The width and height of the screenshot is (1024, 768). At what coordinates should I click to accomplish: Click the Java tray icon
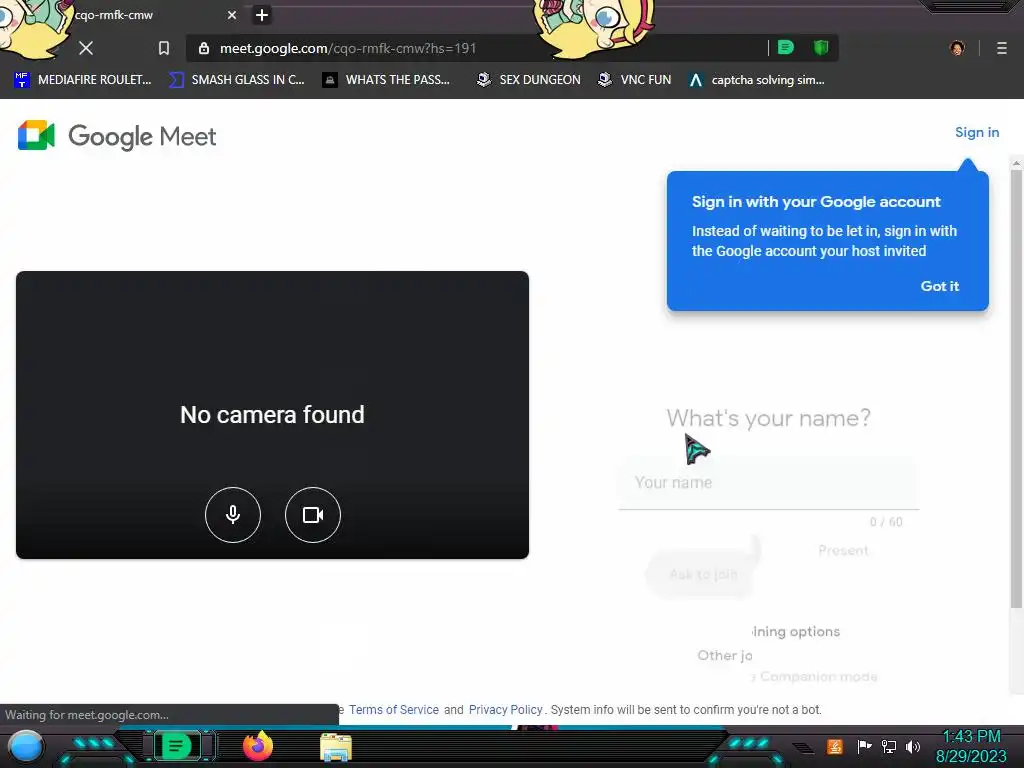click(x=835, y=746)
